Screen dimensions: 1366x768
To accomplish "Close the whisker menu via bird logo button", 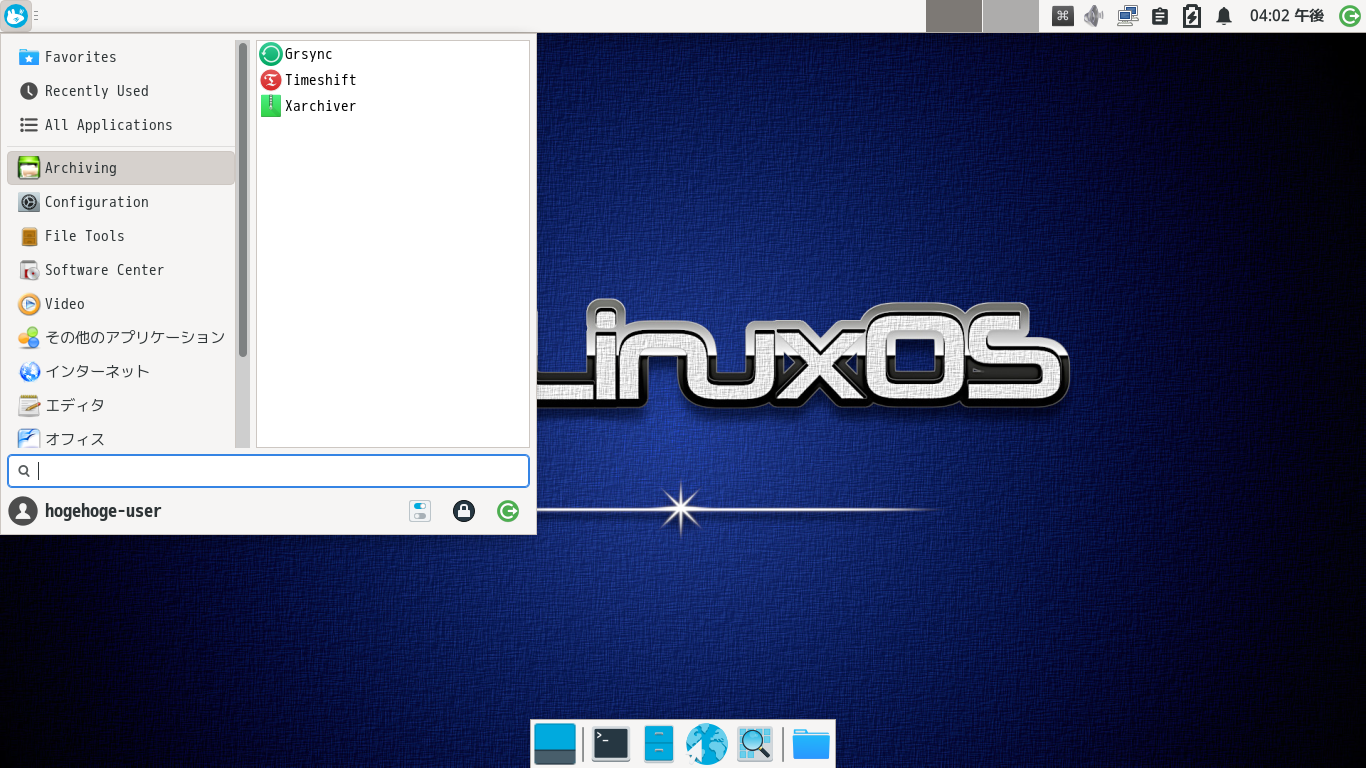I will coord(16,16).
